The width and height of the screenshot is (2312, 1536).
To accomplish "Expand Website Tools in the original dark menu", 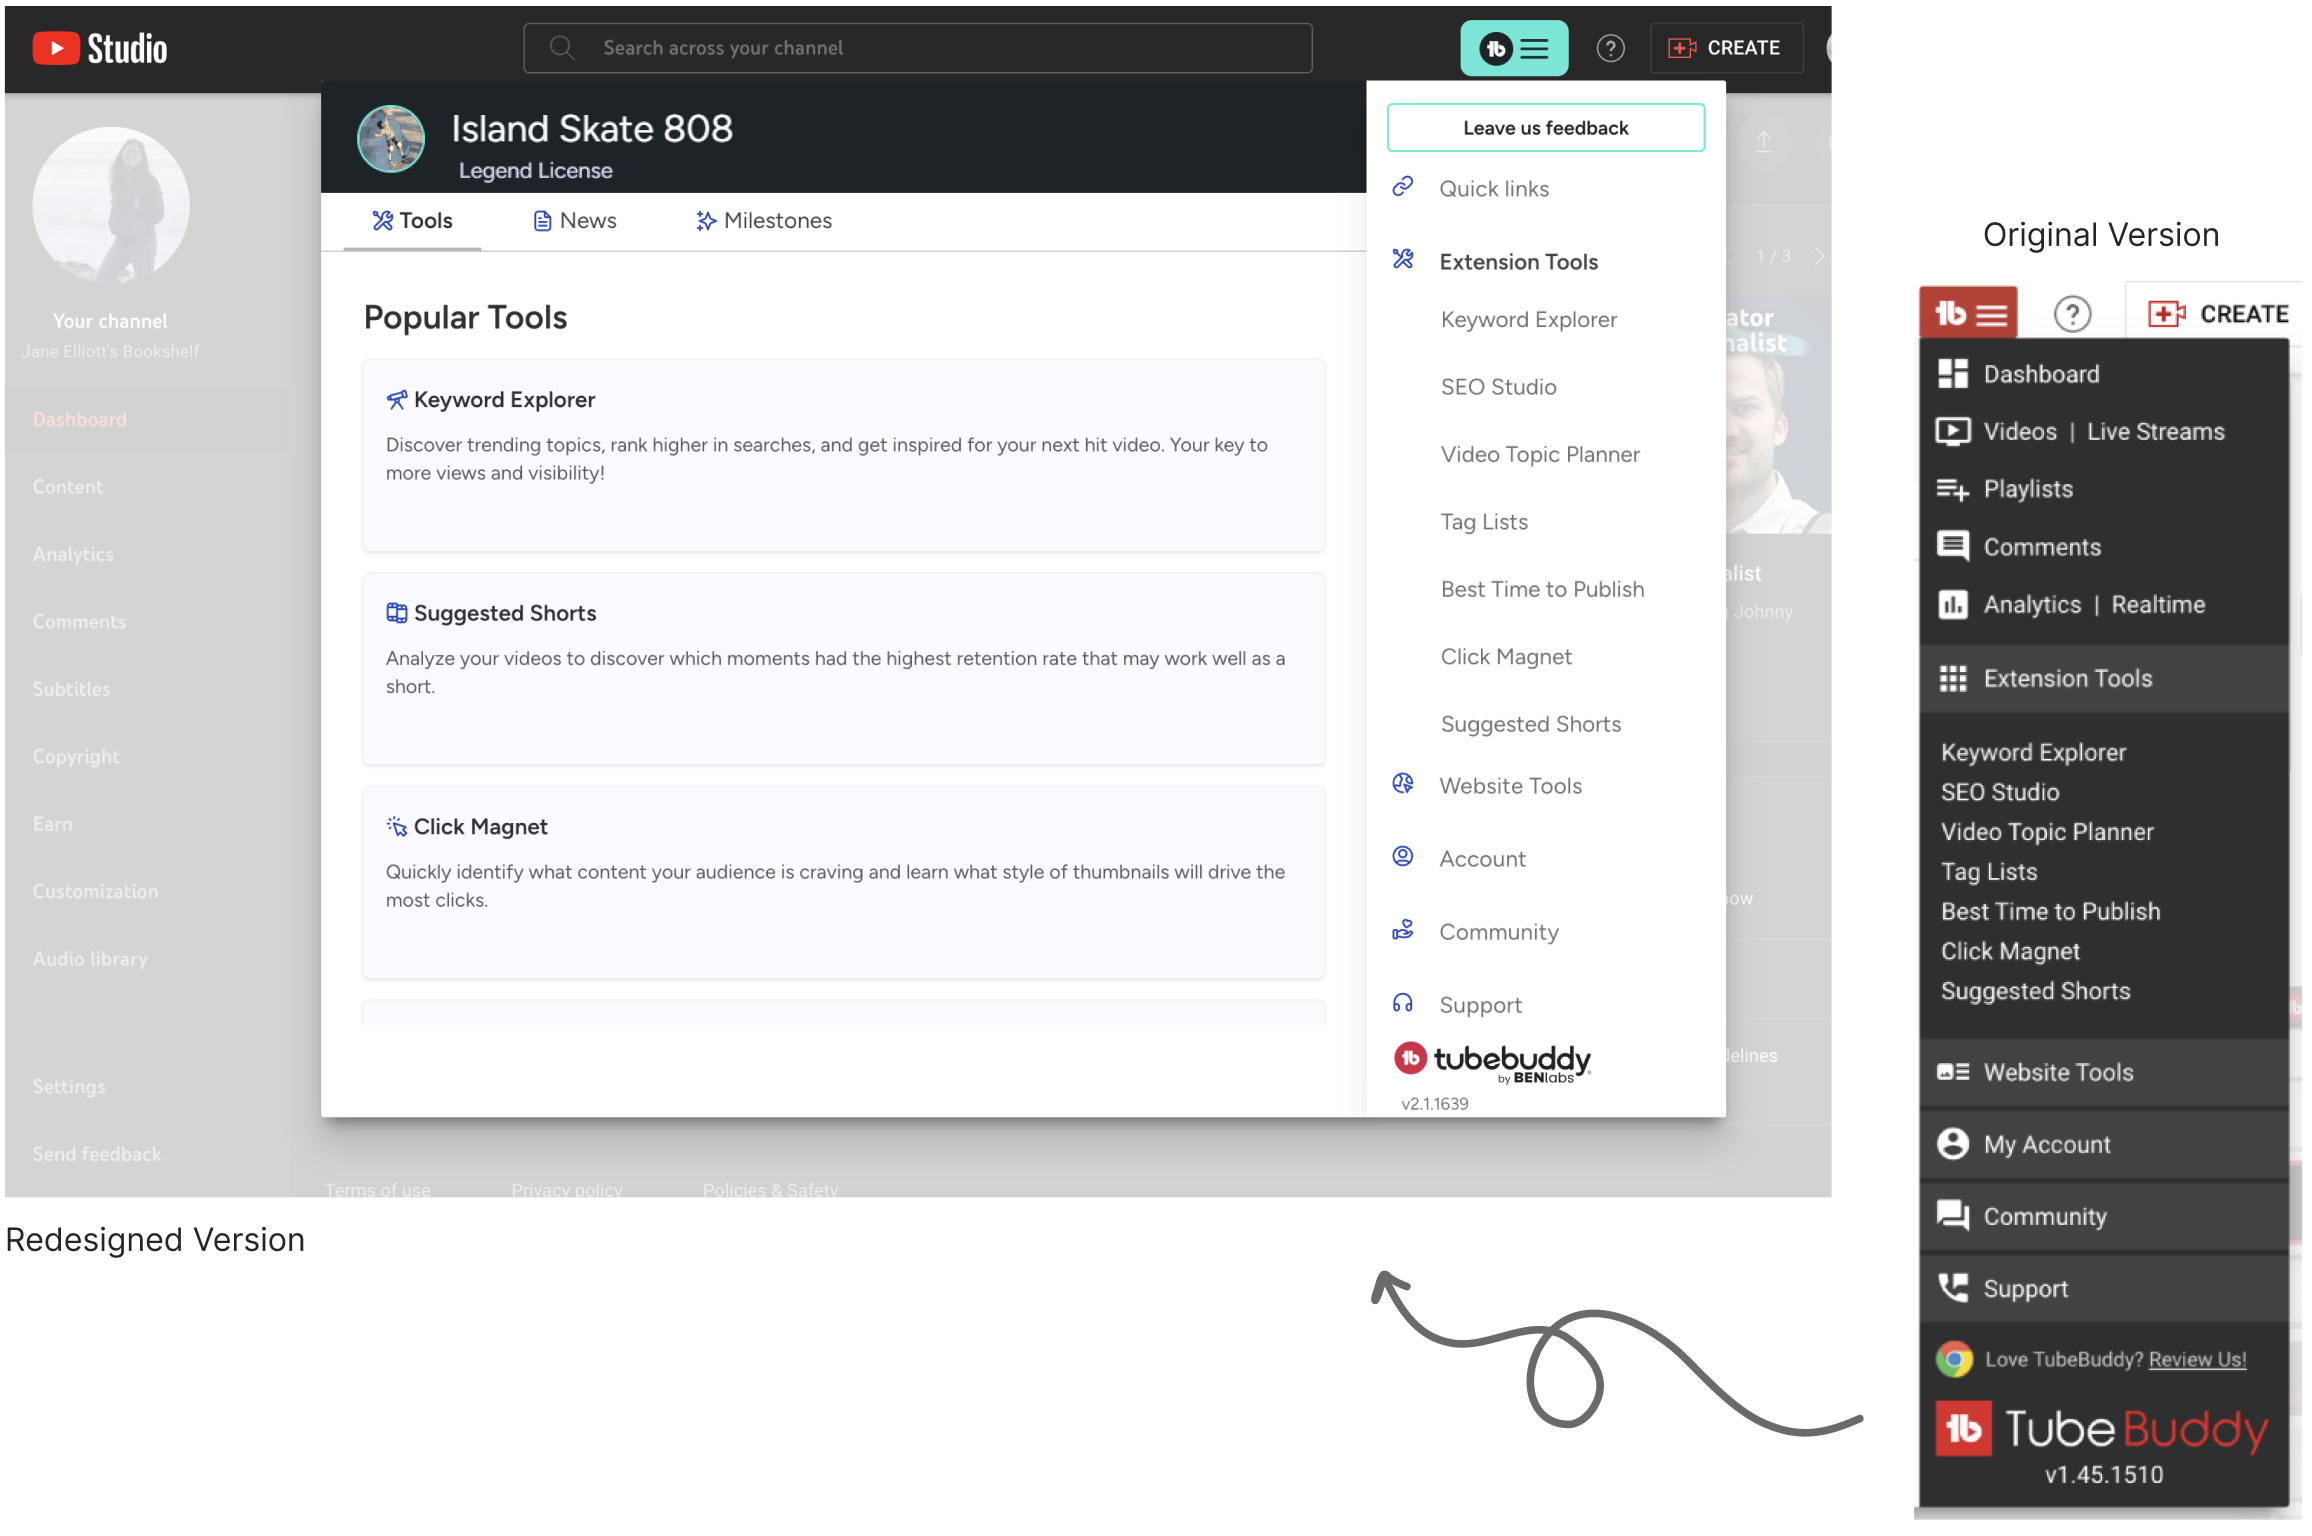I will 2058,1072.
